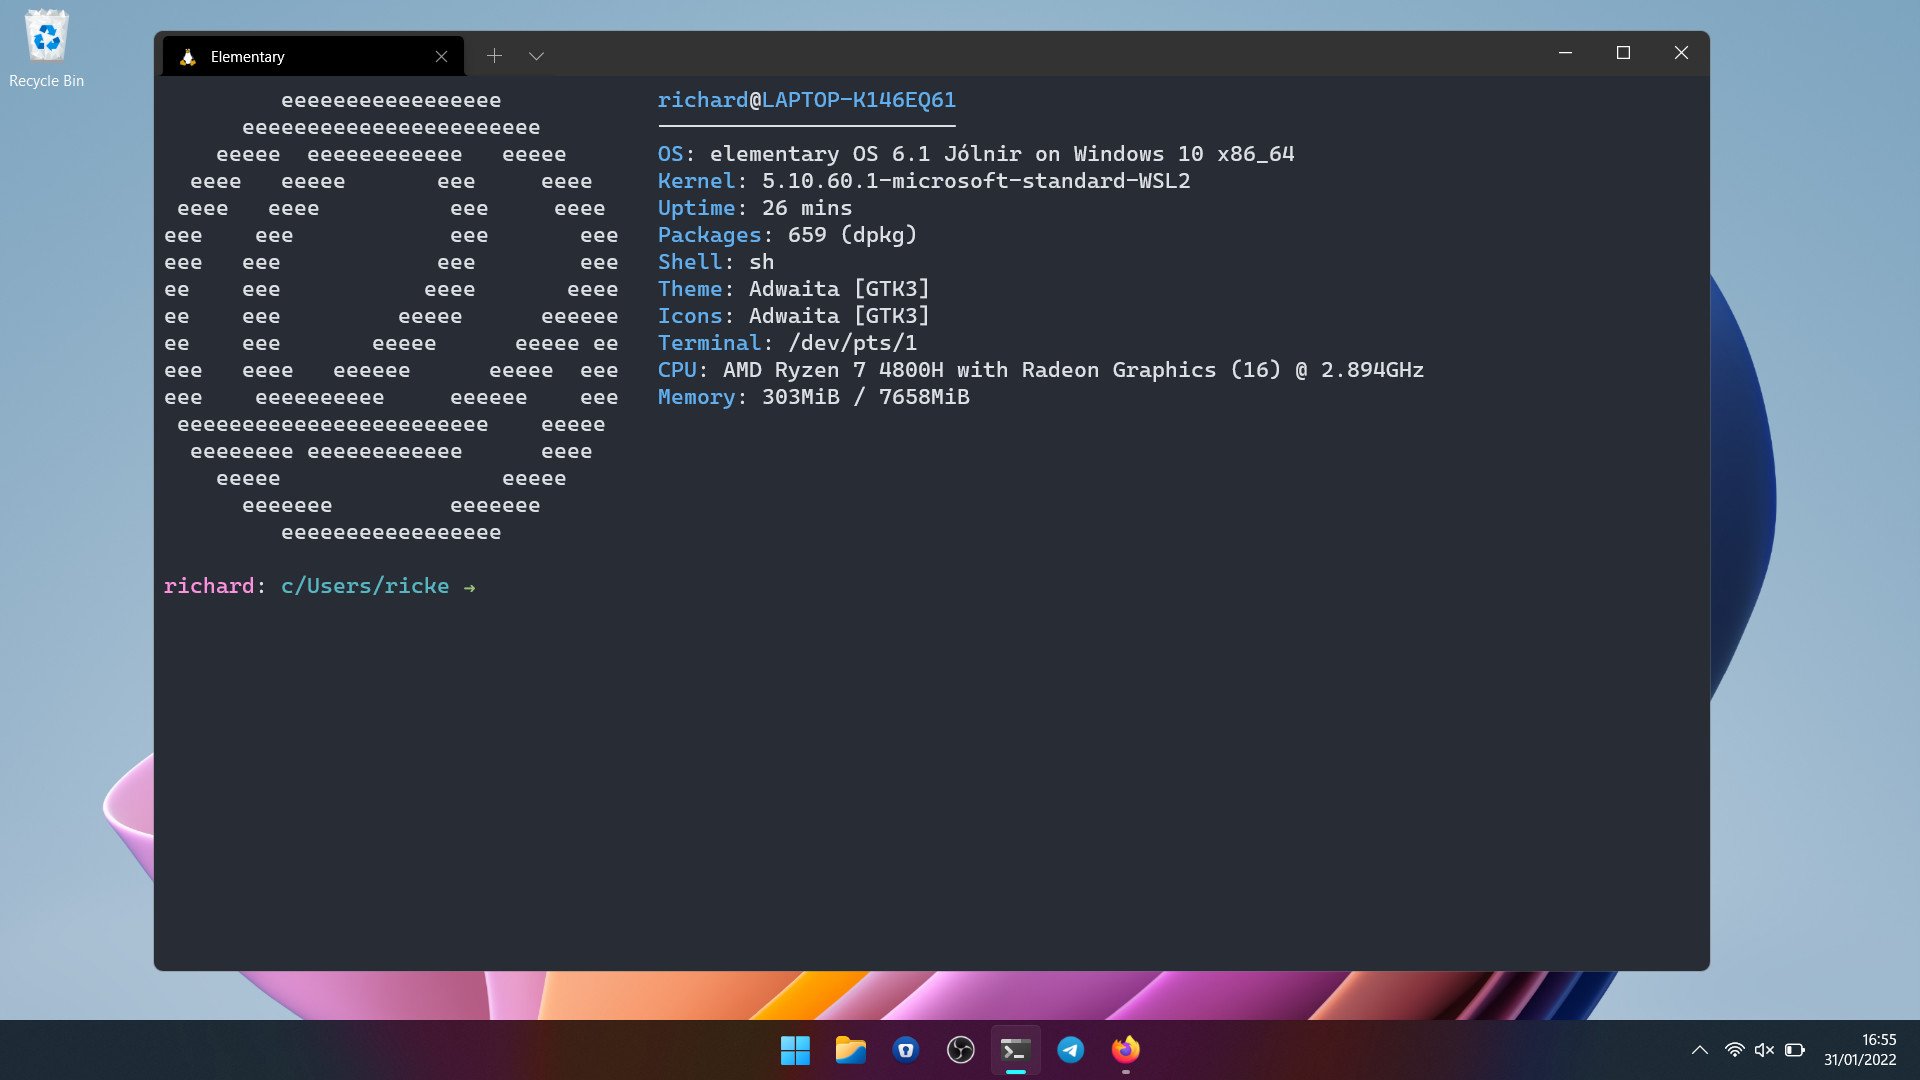Open Firefox from the taskbar
This screenshot has height=1080, width=1920.
pos(1125,1050)
